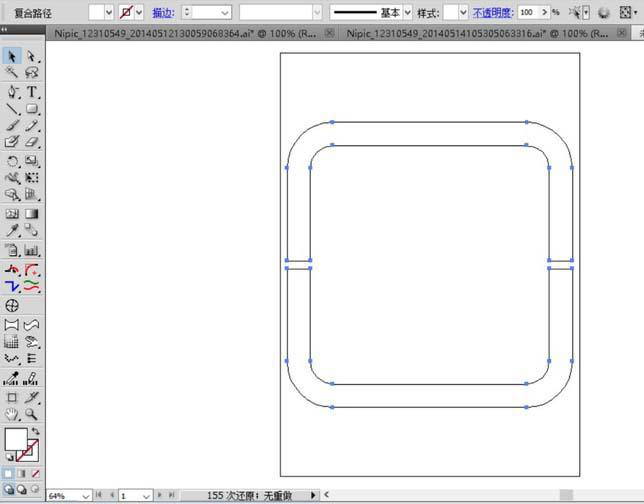The width and height of the screenshot is (644, 504).
Task: Enable Draw Normal mode
Action: pos(9,489)
